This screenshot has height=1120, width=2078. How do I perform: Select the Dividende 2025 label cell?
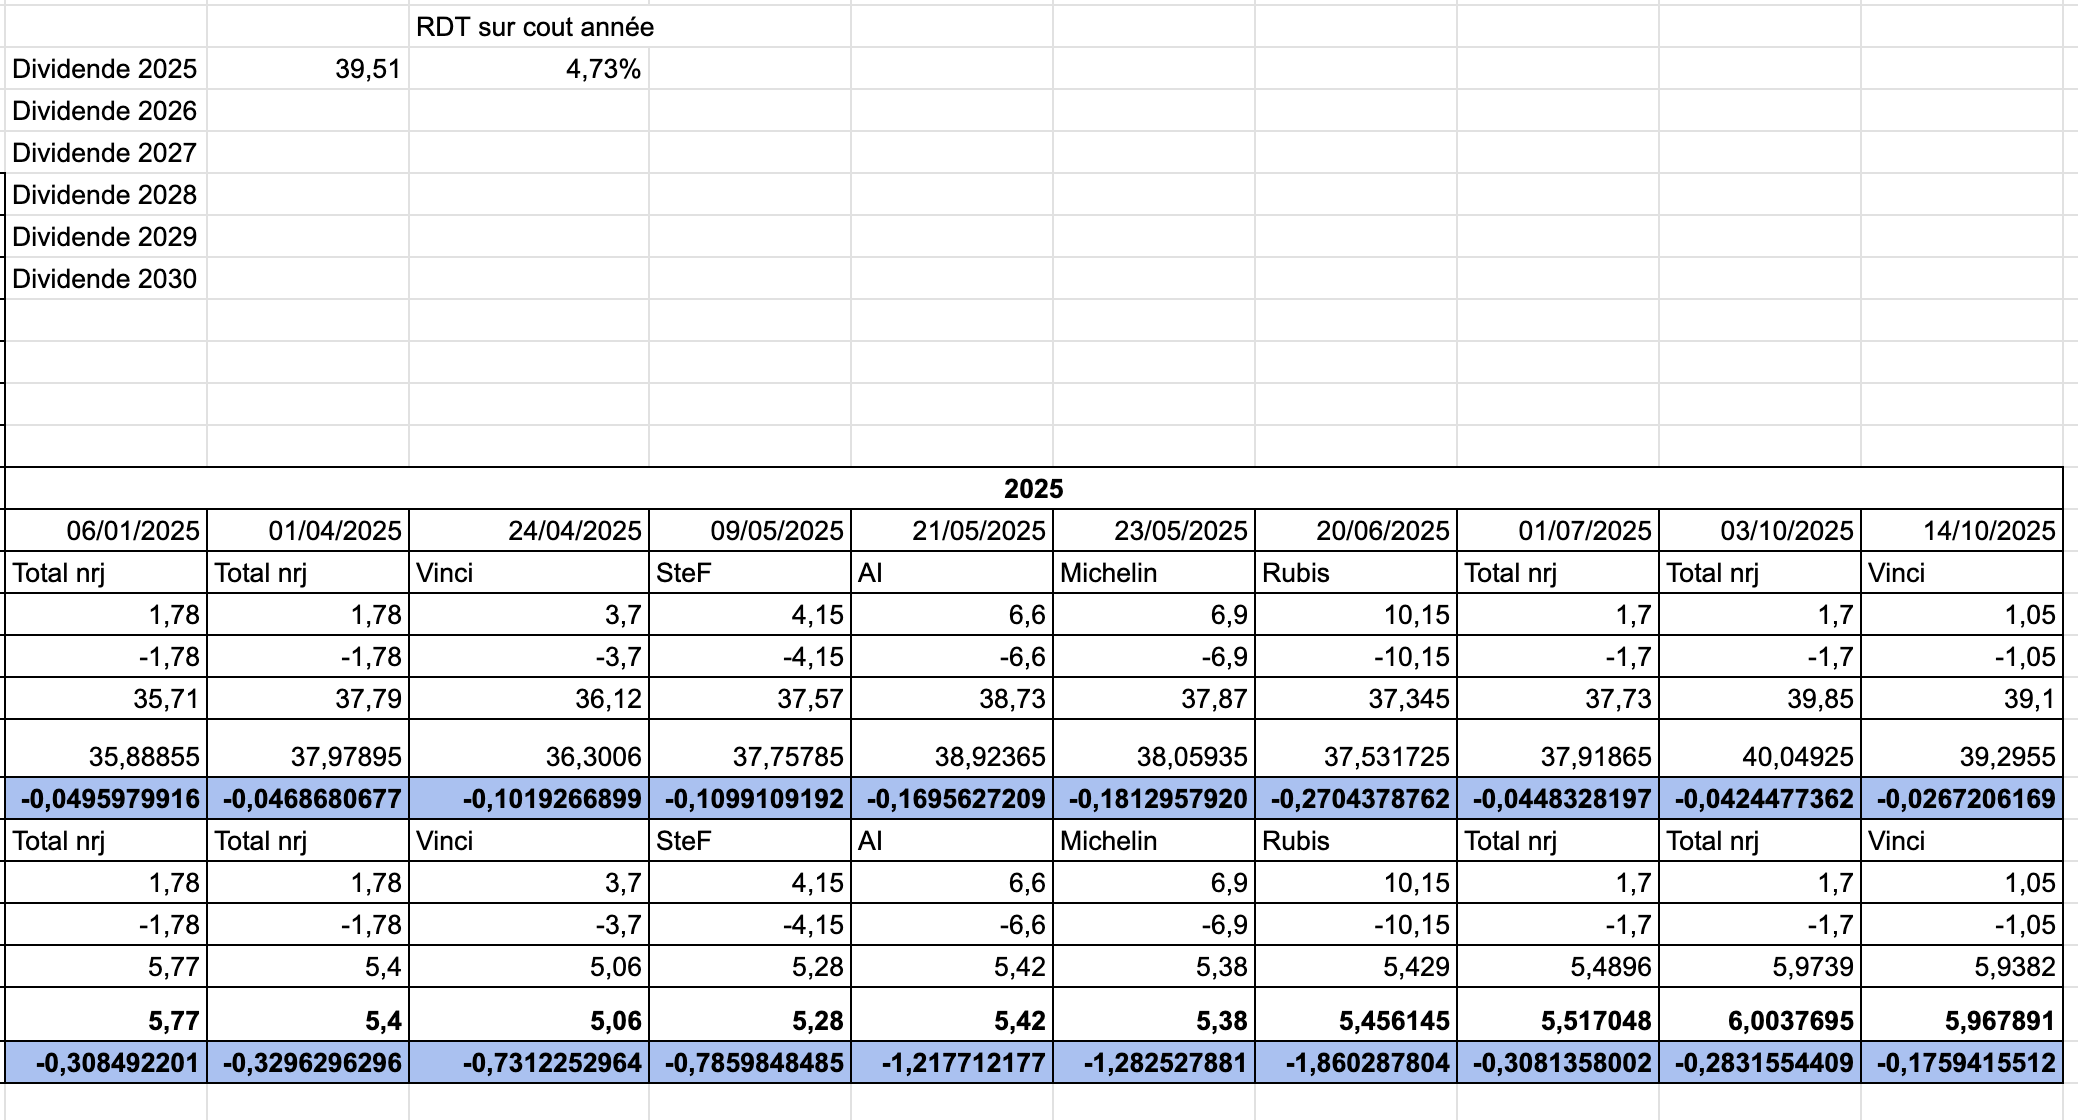click(105, 69)
